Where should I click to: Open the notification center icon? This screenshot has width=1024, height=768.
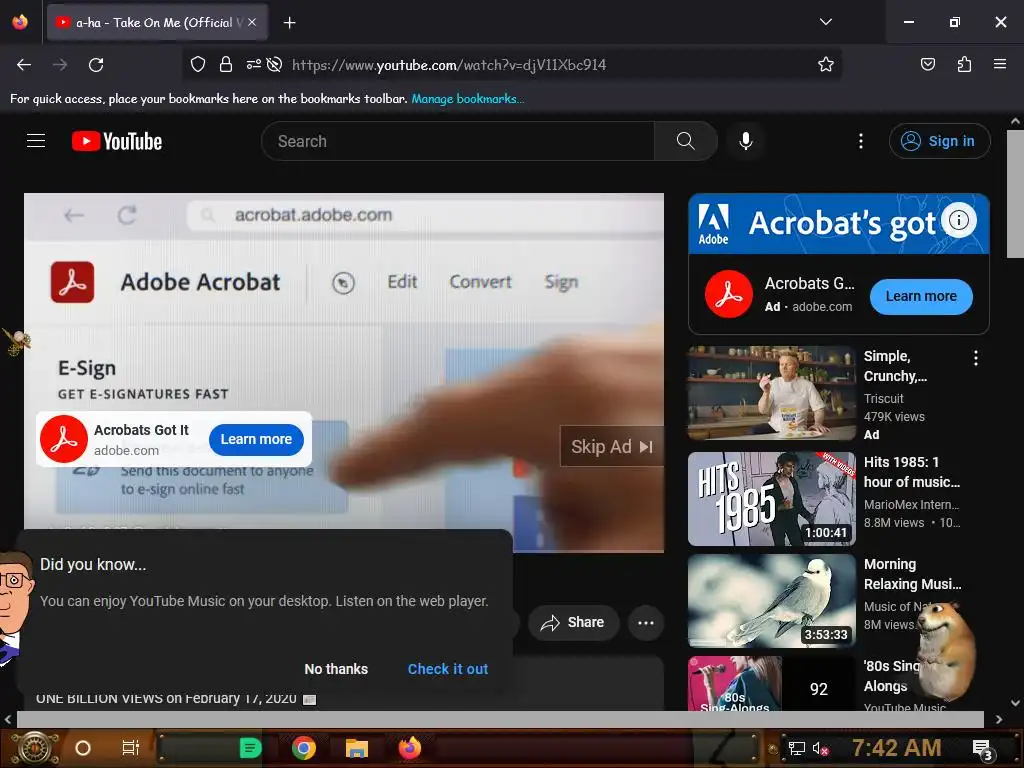[982, 749]
